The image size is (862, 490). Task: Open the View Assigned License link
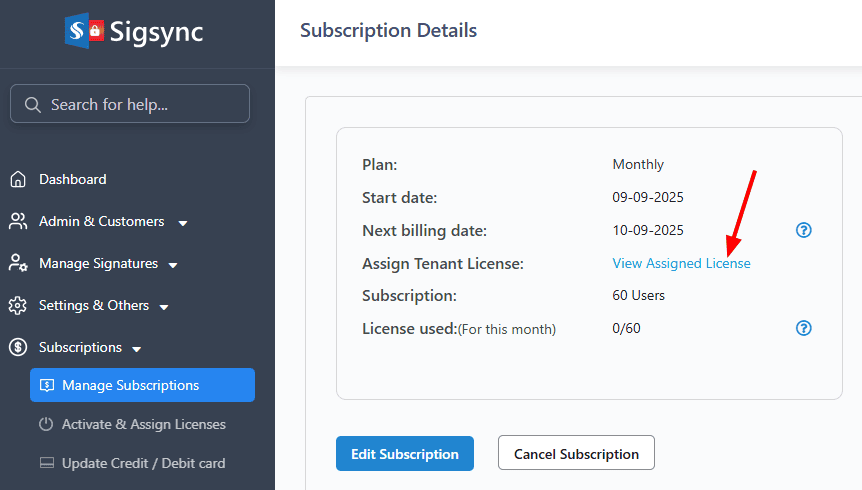point(681,263)
